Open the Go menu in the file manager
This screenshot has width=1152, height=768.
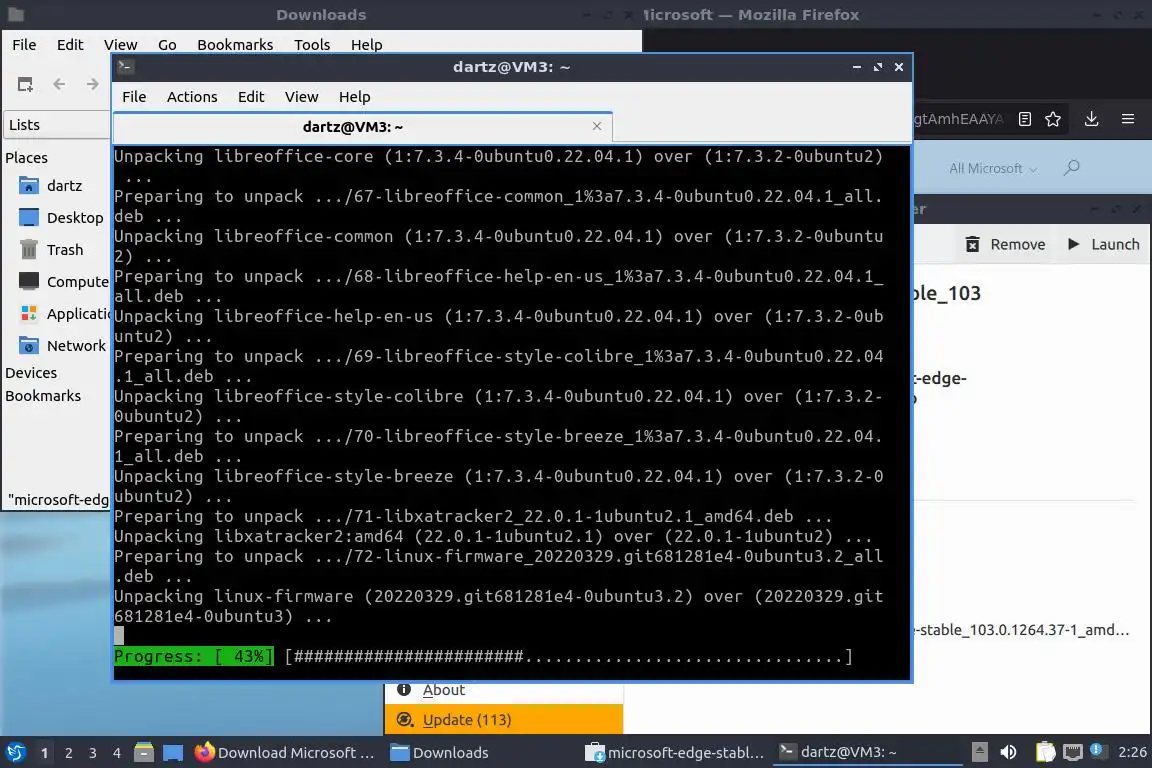tap(167, 45)
